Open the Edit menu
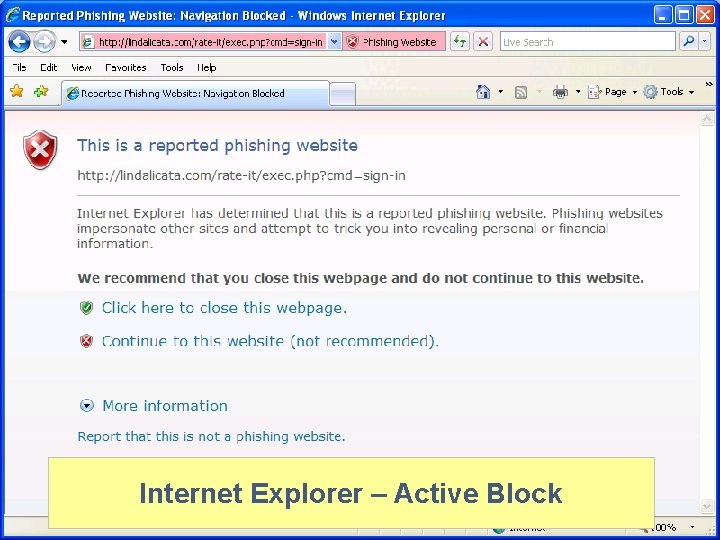Viewport: 720px width, 540px height. click(49, 68)
